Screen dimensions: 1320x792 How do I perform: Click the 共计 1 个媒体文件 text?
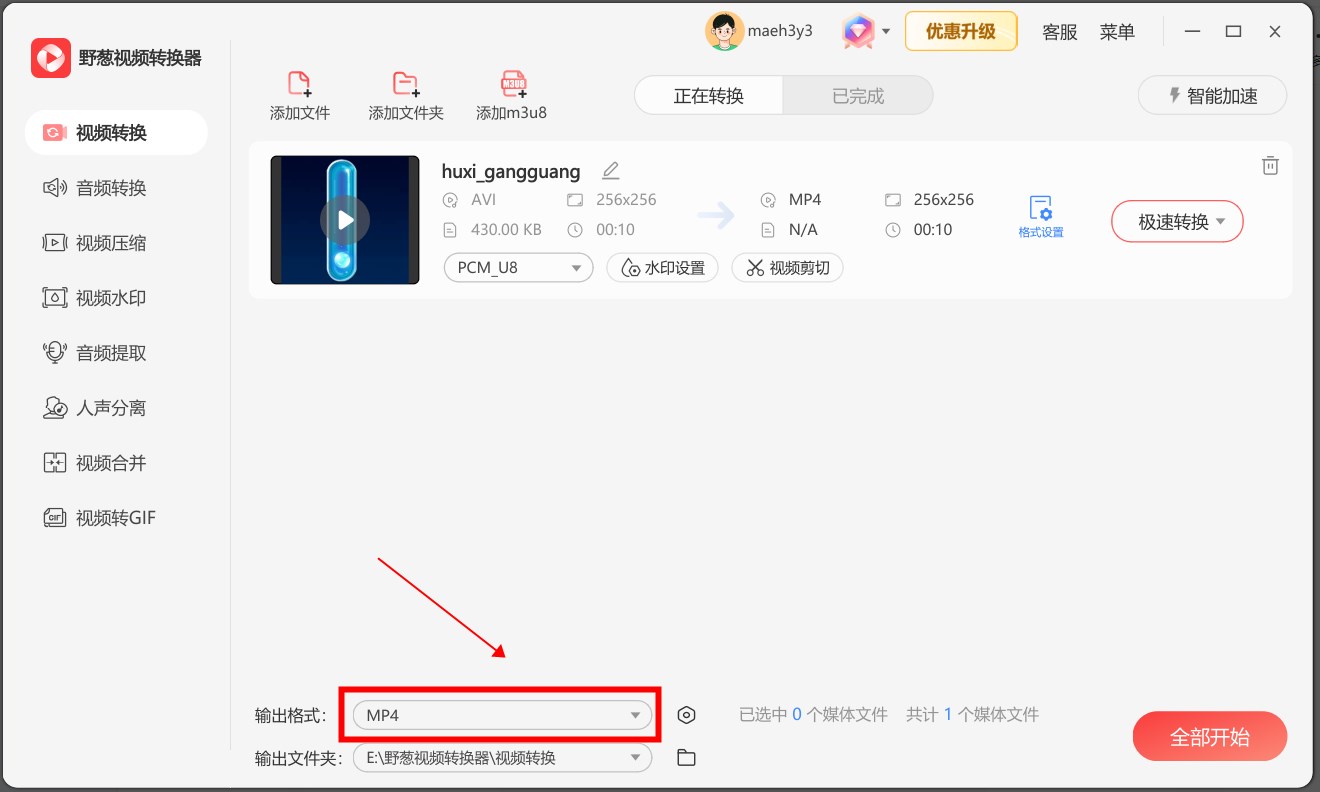pyautogui.click(x=972, y=715)
